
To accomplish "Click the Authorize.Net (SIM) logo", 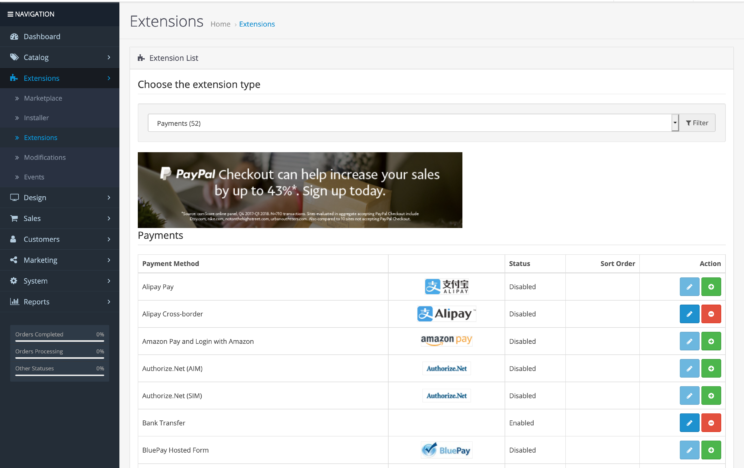I will [x=446, y=395].
